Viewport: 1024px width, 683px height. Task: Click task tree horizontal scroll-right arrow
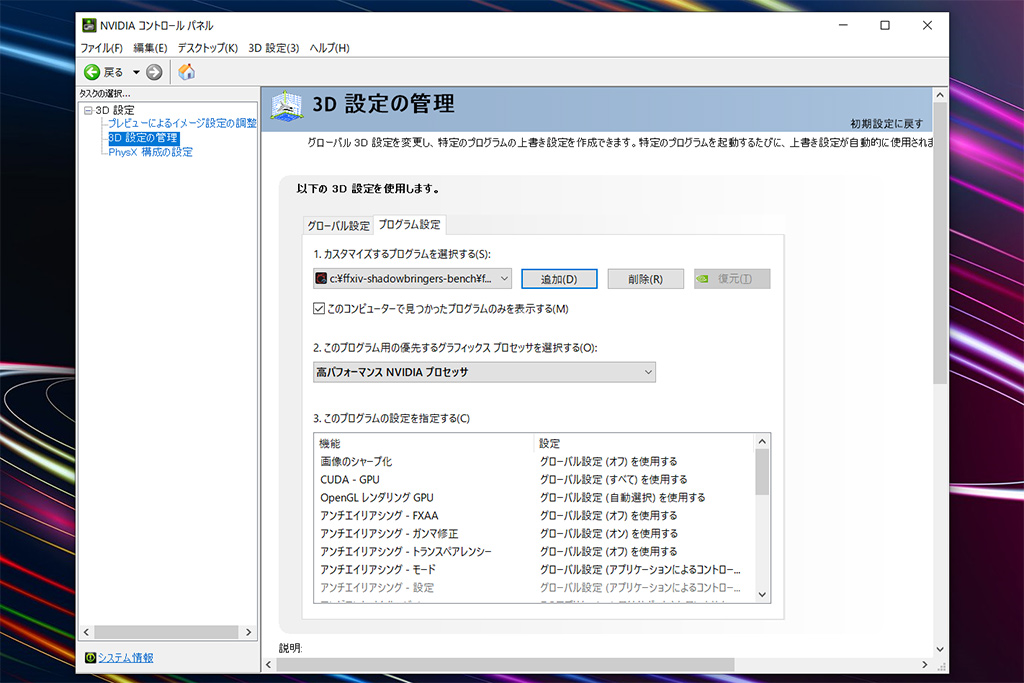(x=248, y=632)
